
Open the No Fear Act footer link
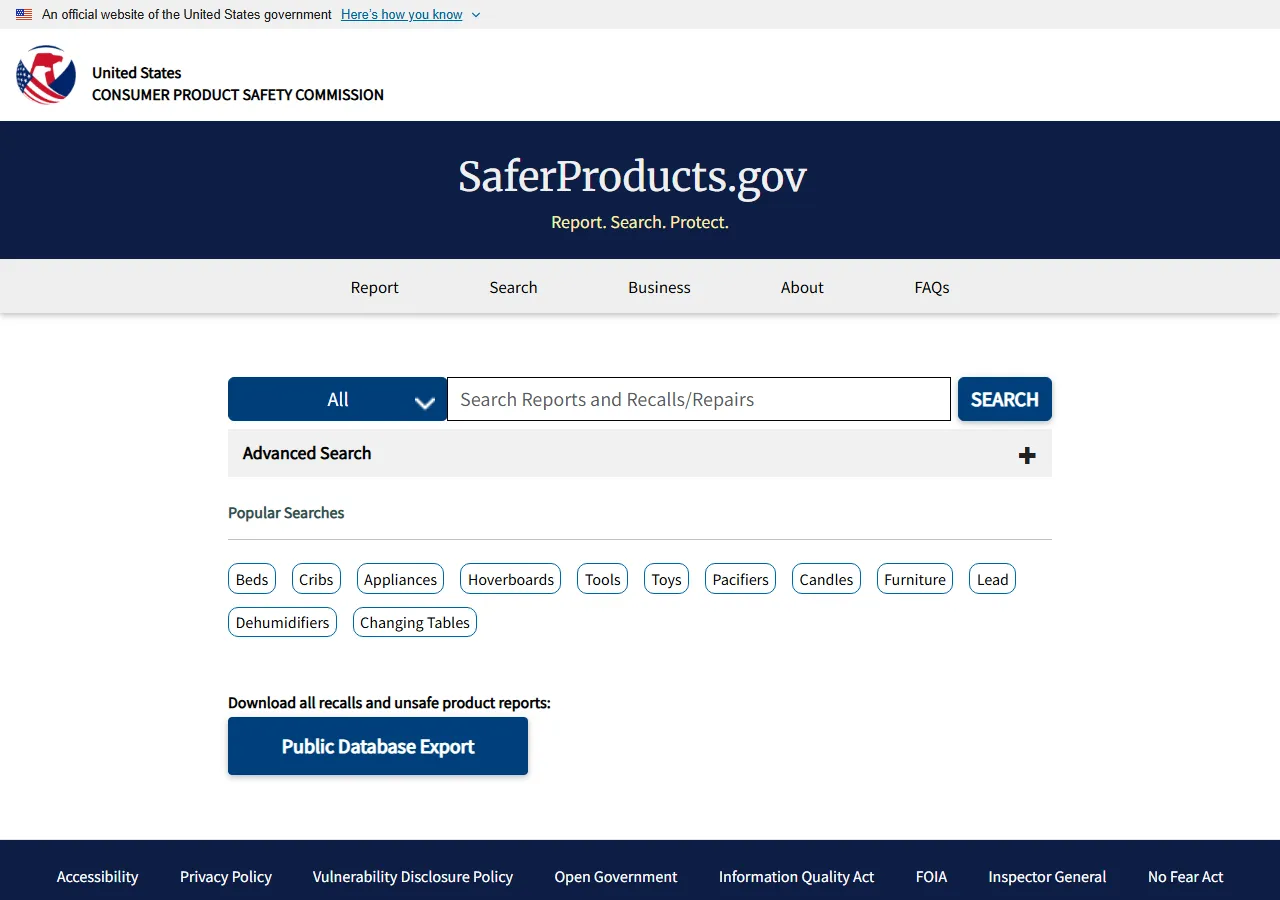click(x=1185, y=876)
